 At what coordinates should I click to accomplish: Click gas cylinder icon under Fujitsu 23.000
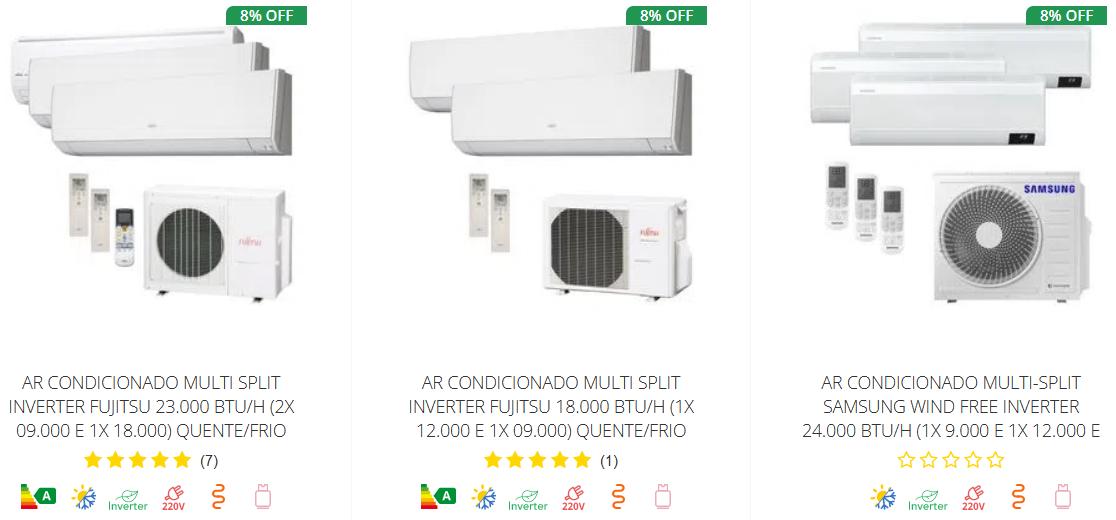263,497
